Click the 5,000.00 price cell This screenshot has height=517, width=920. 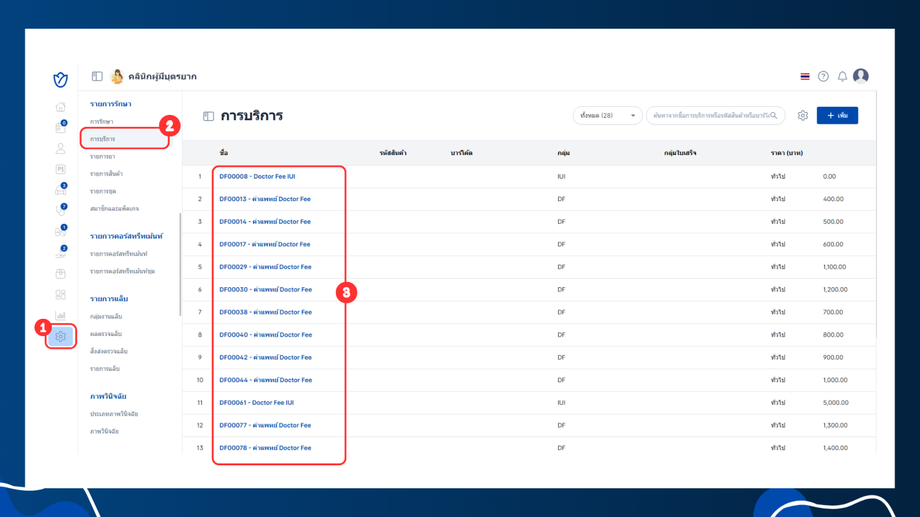tap(836, 403)
